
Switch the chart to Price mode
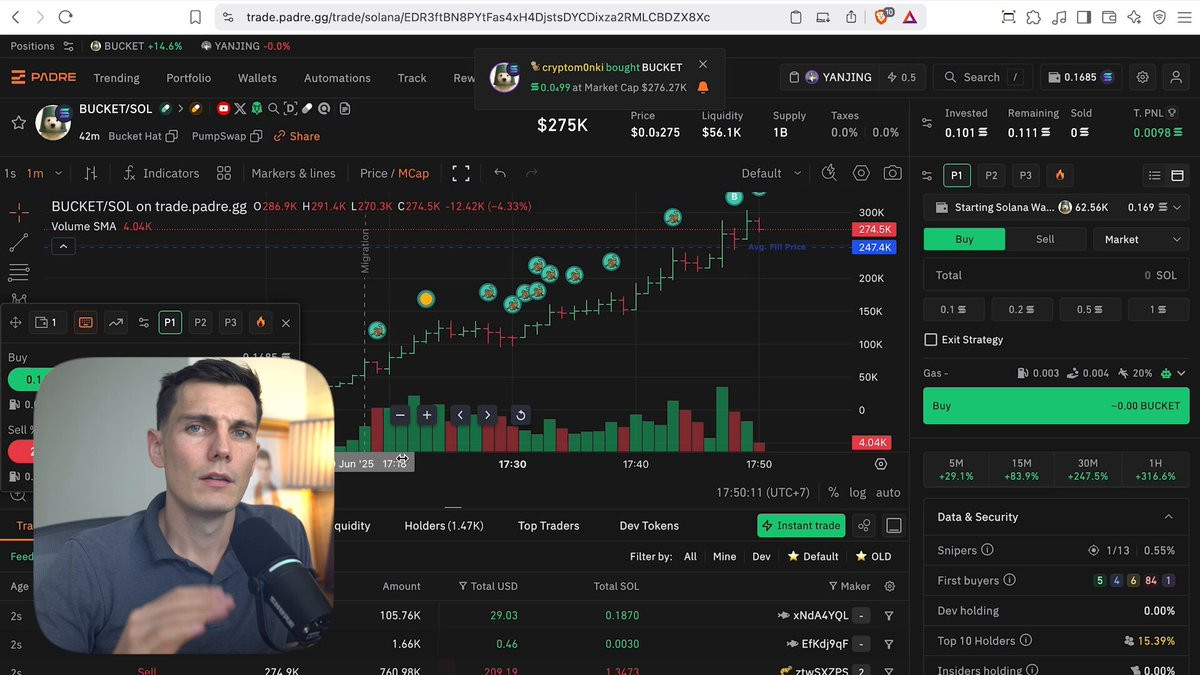pos(373,173)
